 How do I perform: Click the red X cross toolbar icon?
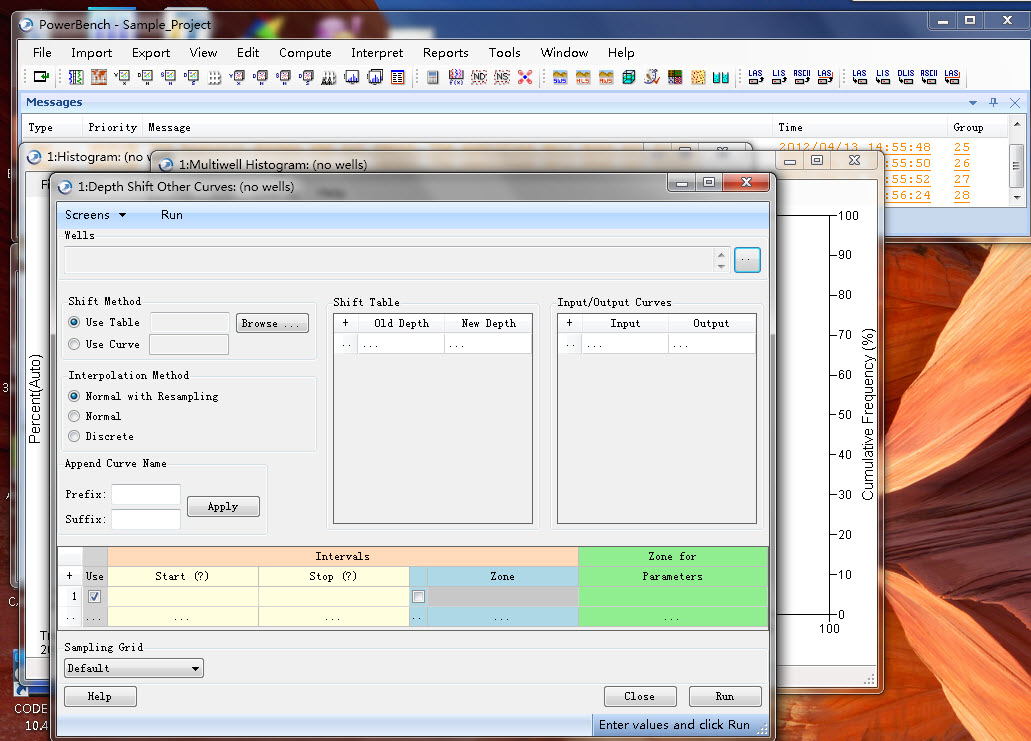coord(525,77)
